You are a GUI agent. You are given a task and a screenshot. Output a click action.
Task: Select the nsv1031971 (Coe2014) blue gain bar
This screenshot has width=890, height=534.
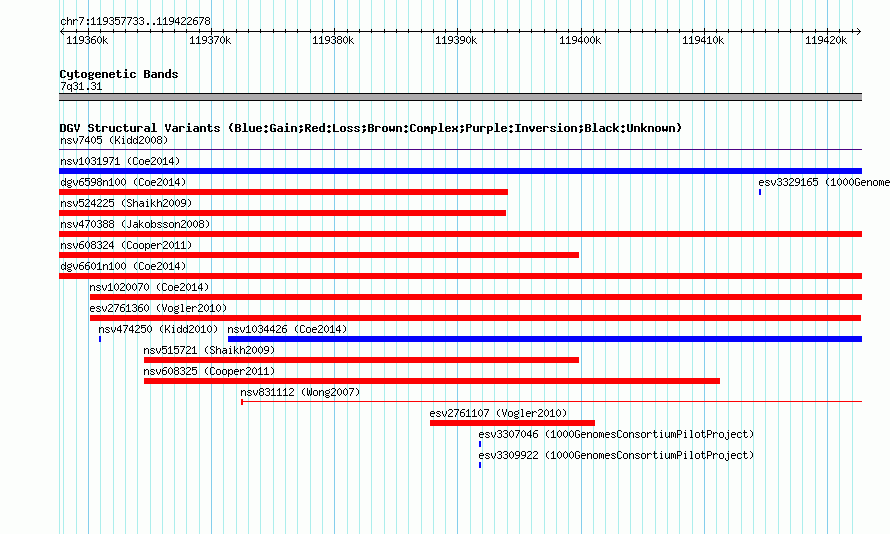pyautogui.click(x=460, y=171)
